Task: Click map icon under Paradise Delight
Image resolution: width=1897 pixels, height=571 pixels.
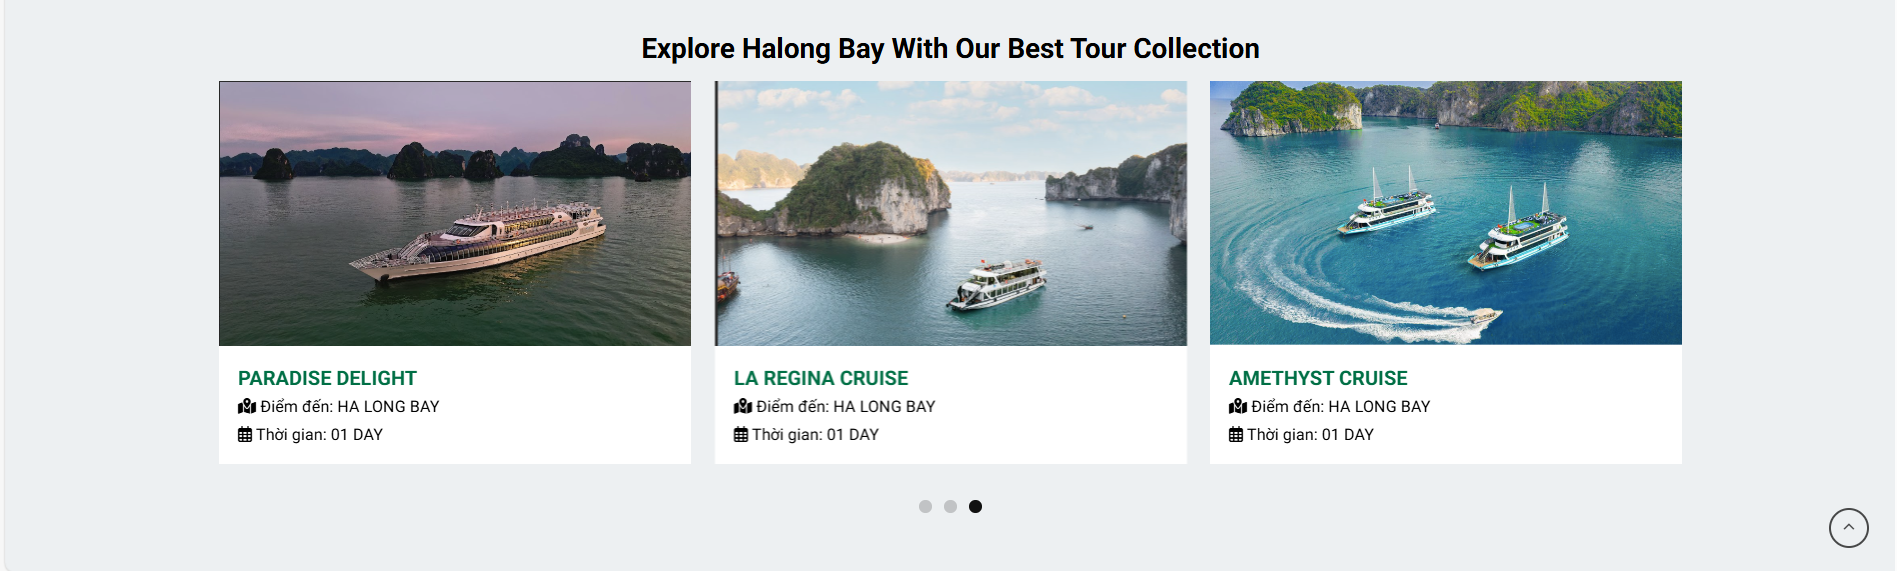Action: (x=247, y=406)
